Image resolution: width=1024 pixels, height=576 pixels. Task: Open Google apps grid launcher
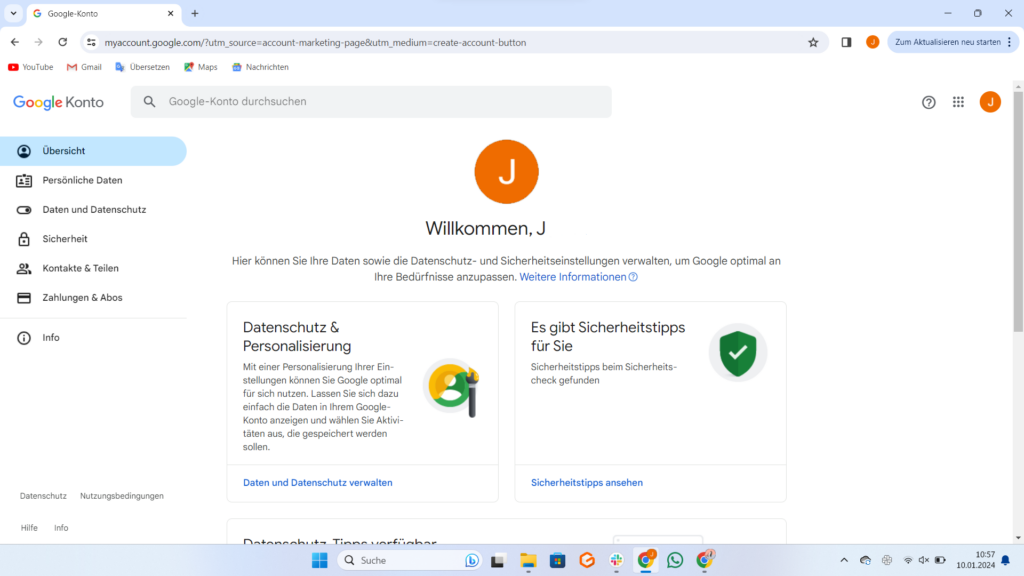point(958,102)
